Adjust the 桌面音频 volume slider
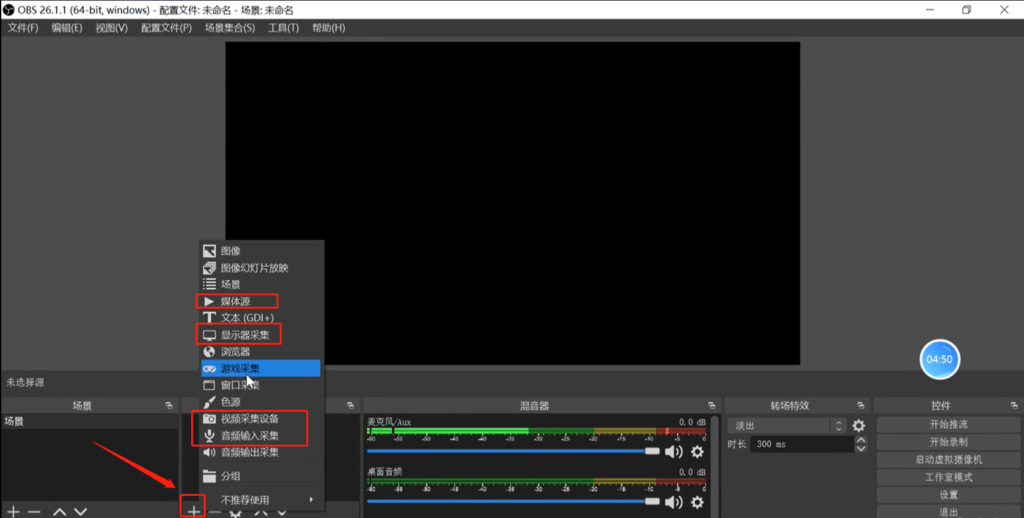Image resolution: width=1024 pixels, height=518 pixels. point(513,502)
